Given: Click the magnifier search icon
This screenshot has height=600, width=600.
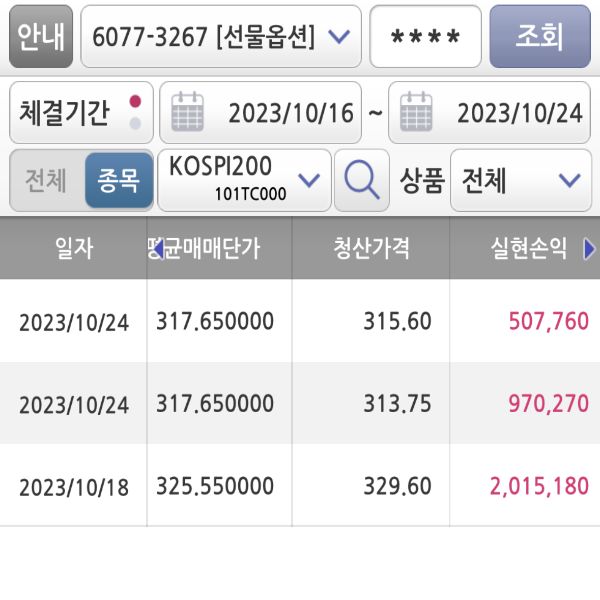Looking at the screenshot, I should [x=361, y=180].
